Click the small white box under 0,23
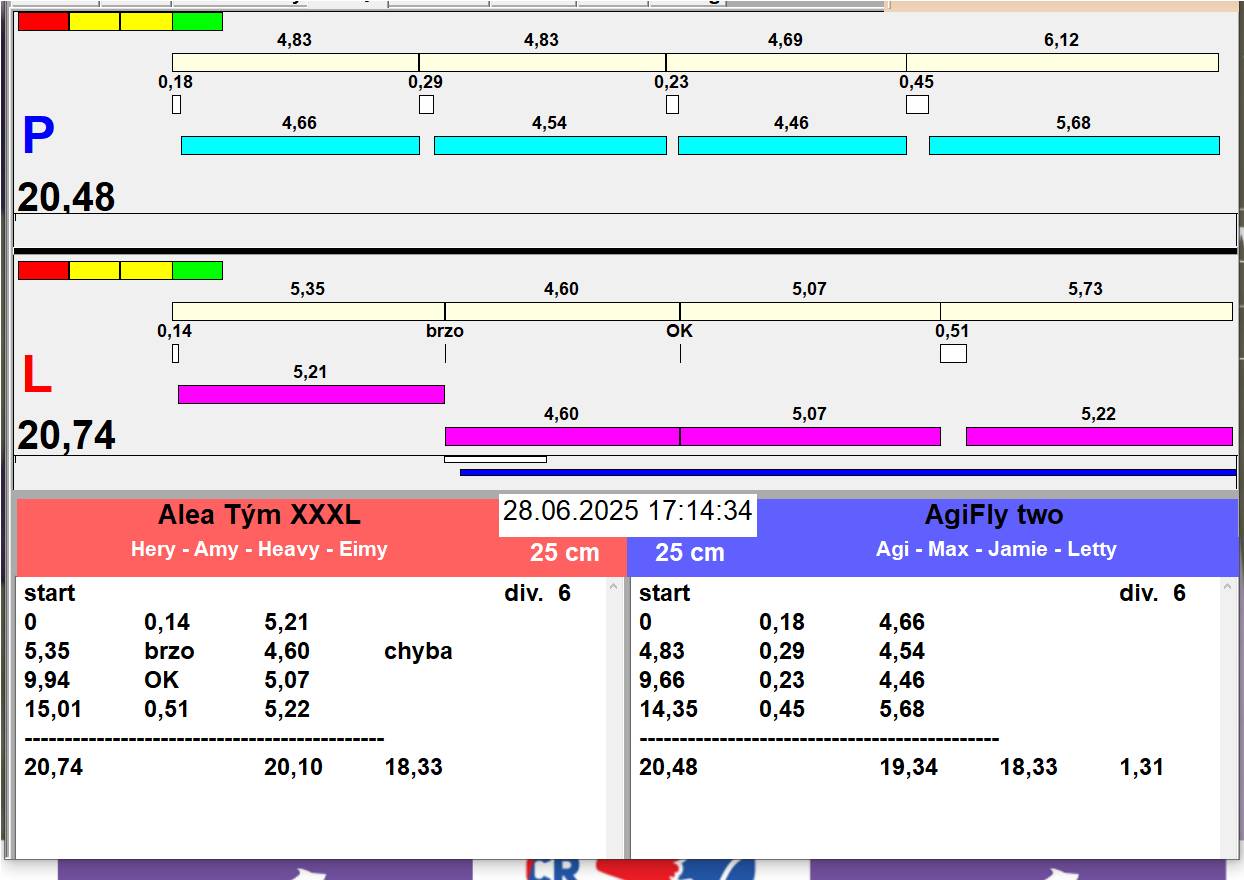Screen dimensions: 1244x880 tap(672, 104)
